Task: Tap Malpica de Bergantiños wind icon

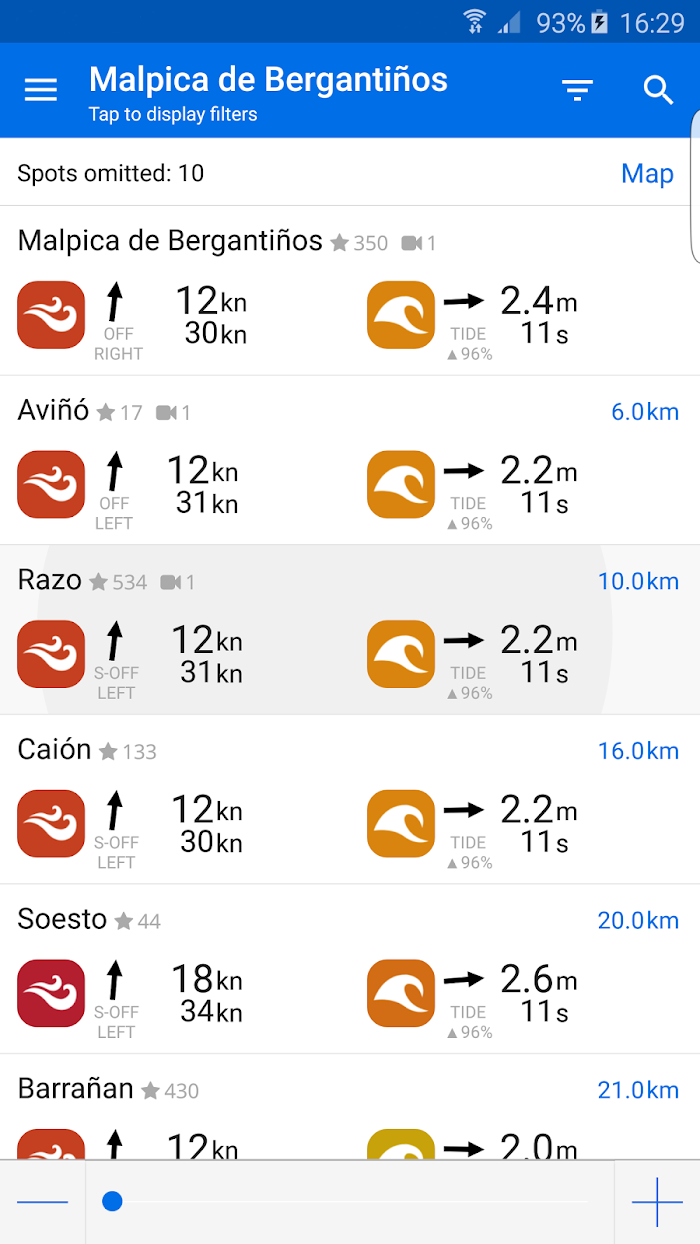Action: tap(51, 315)
